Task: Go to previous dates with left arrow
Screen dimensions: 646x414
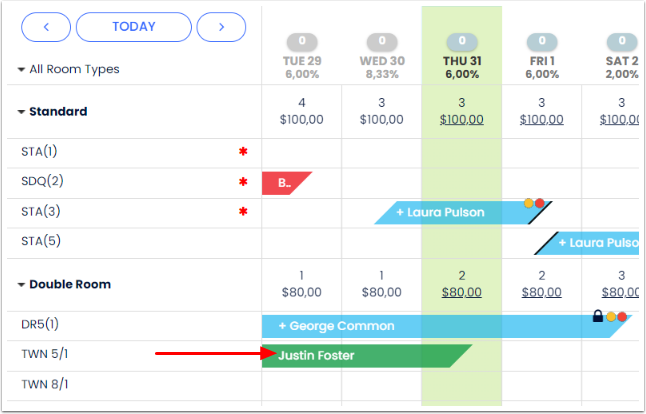Action: click(x=47, y=27)
